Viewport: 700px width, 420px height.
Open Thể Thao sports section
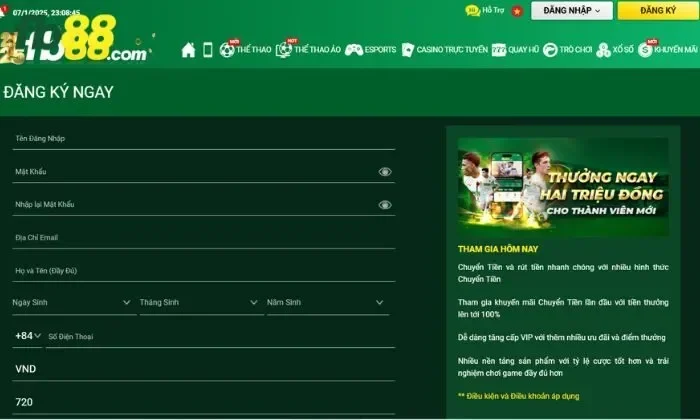(245, 49)
